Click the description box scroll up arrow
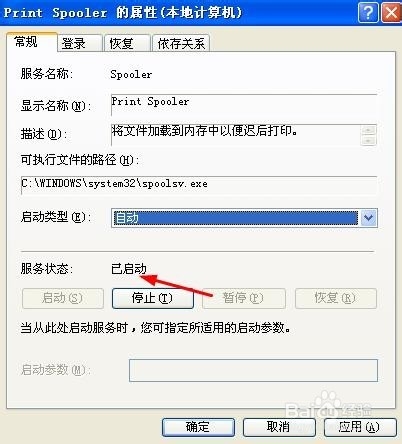This screenshot has width=402, height=444. [x=369, y=130]
